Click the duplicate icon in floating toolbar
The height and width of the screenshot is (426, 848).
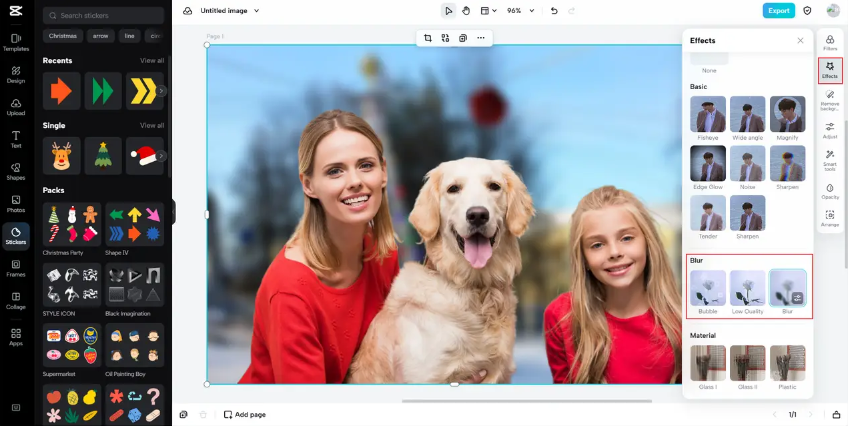(x=463, y=38)
